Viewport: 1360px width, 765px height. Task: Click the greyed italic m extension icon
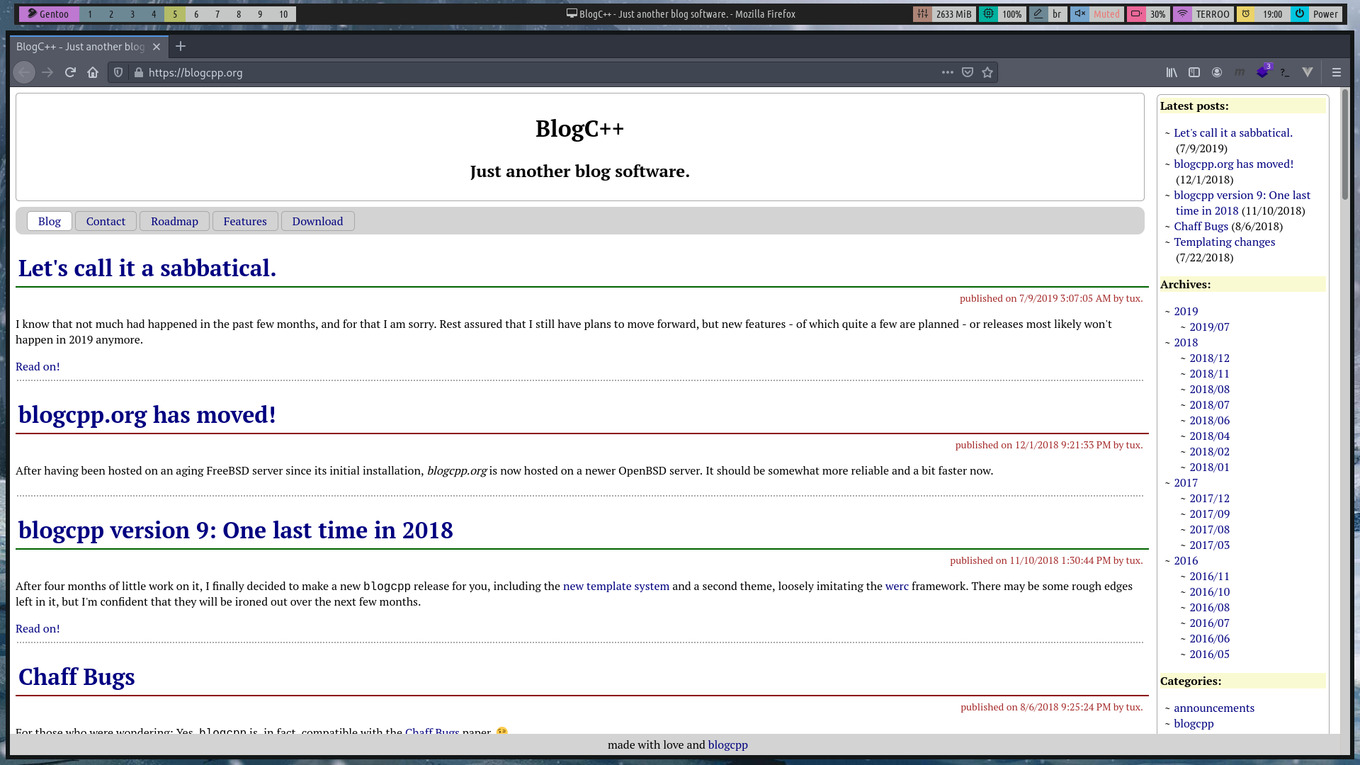pos(1240,72)
